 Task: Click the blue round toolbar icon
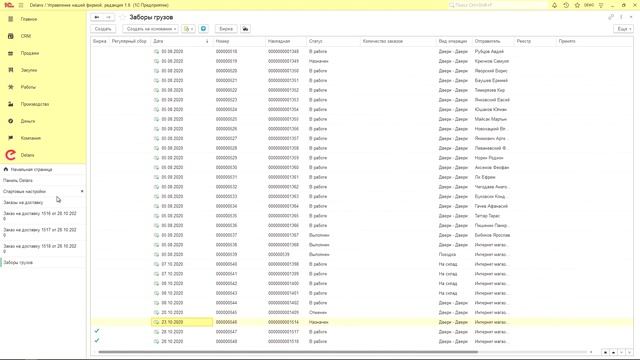coord(203,29)
